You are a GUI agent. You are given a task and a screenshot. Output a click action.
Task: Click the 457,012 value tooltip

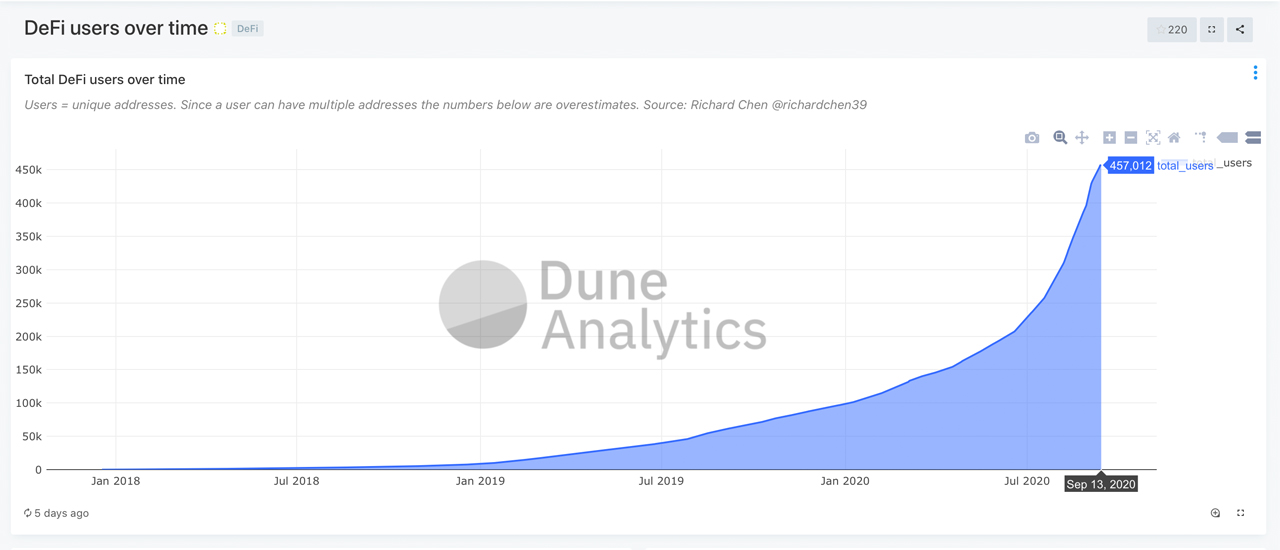[x=1130, y=166]
